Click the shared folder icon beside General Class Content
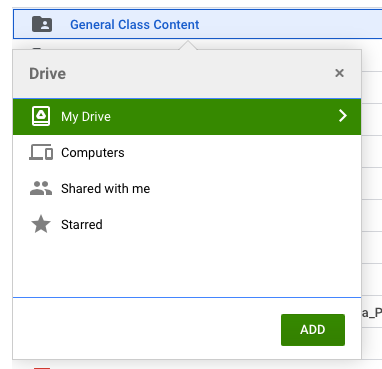 click(42, 24)
